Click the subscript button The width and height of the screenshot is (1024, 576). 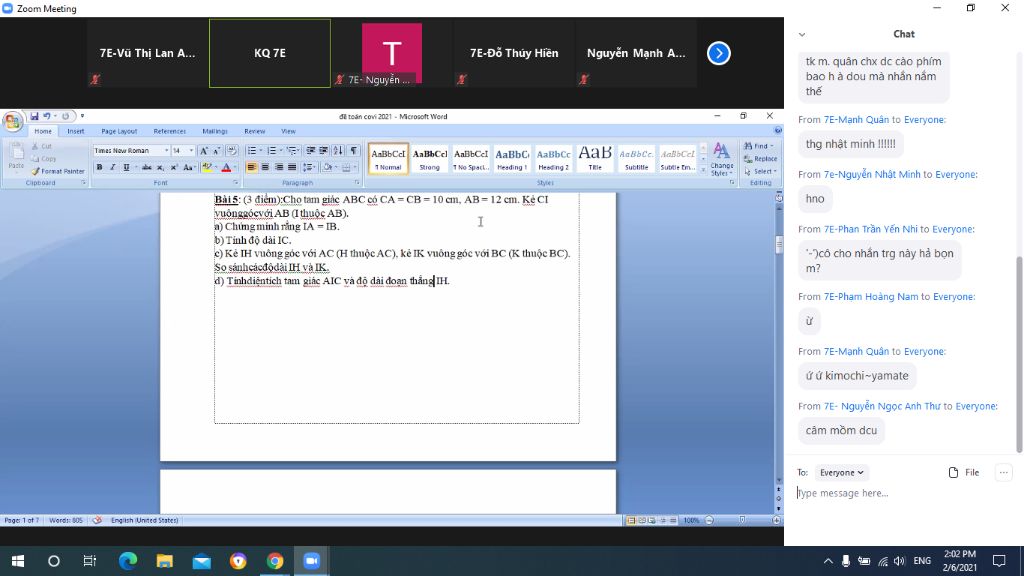point(161,168)
